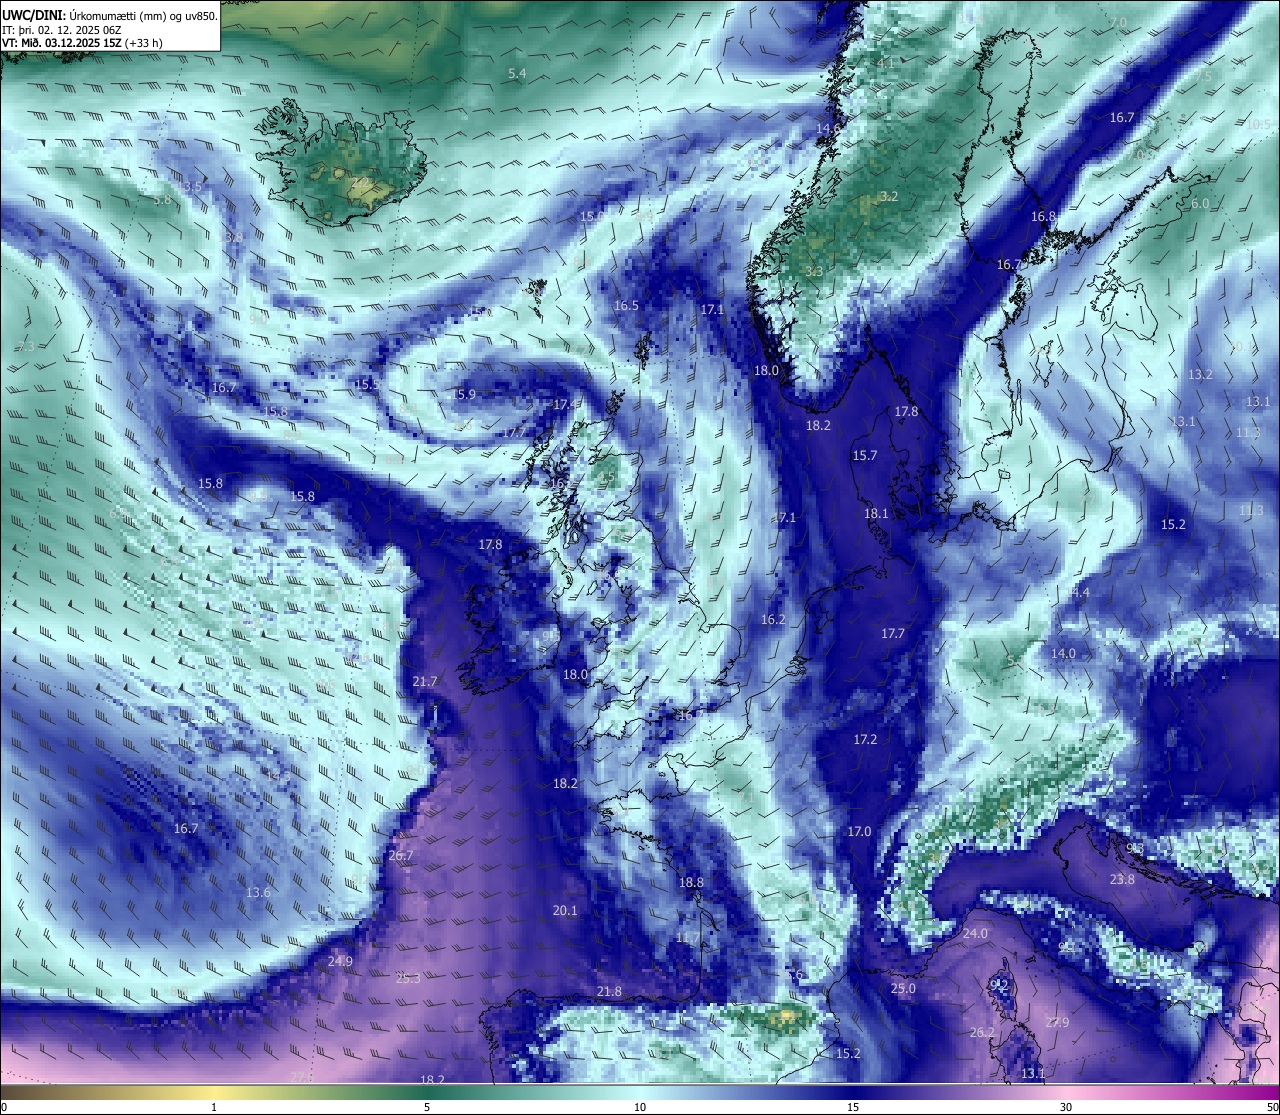Click the value 25.0 on the map
Image resolution: width=1280 pixels, height=1115 pixels.
coord(903,989)
